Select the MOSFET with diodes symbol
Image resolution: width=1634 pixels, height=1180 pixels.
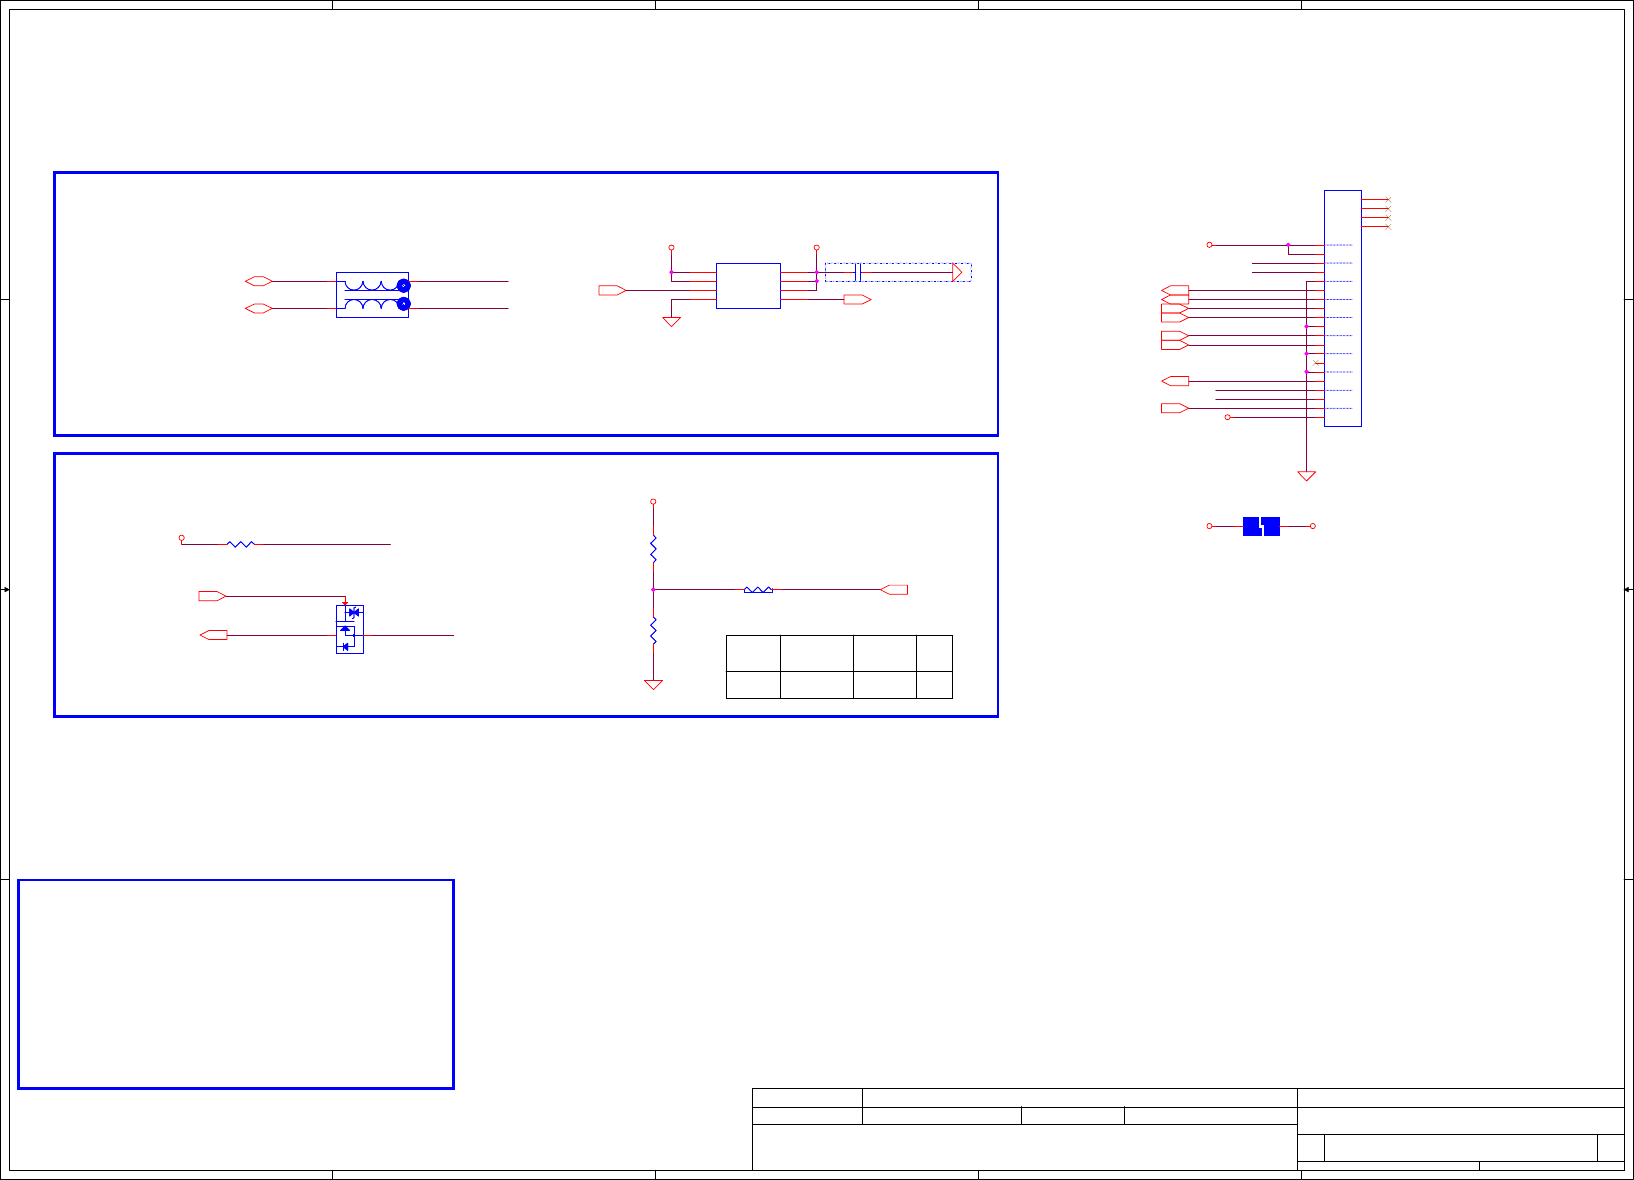coord(349,629)
